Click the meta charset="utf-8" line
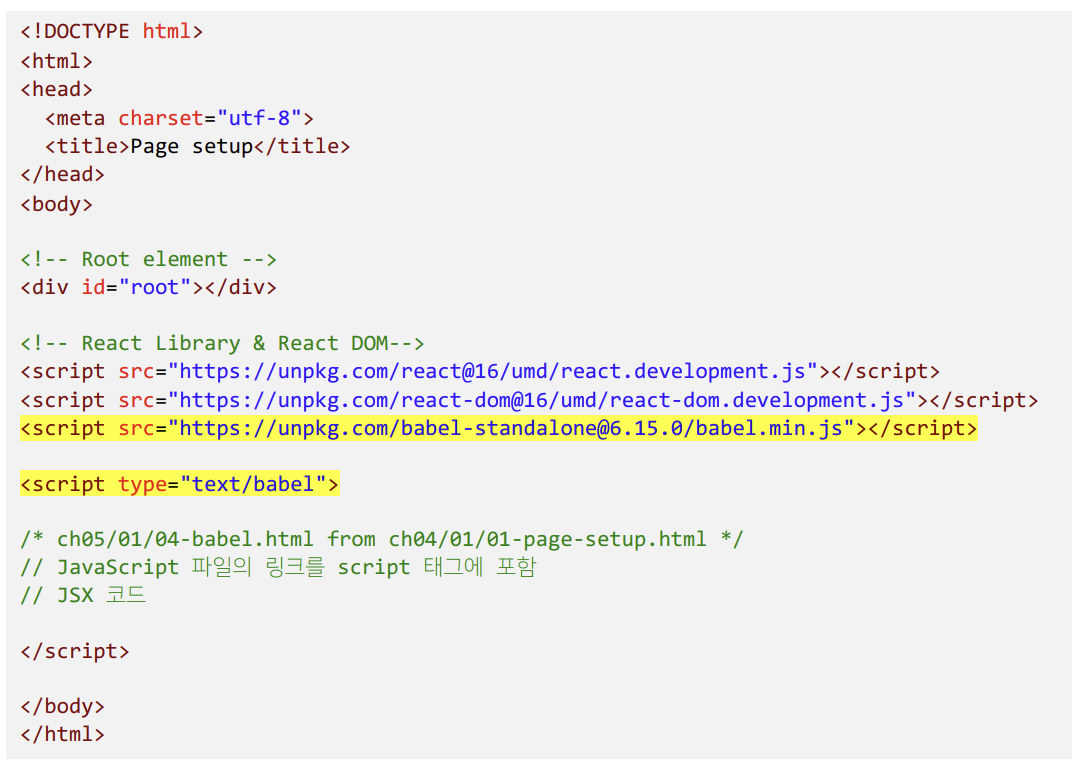The image size is (1079, 765). coord(180,118)
